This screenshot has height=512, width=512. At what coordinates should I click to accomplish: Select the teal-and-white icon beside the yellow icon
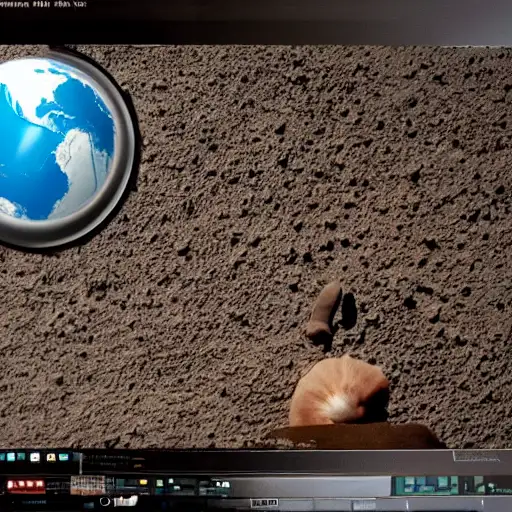pyautogui.click(x=64, y=457)
